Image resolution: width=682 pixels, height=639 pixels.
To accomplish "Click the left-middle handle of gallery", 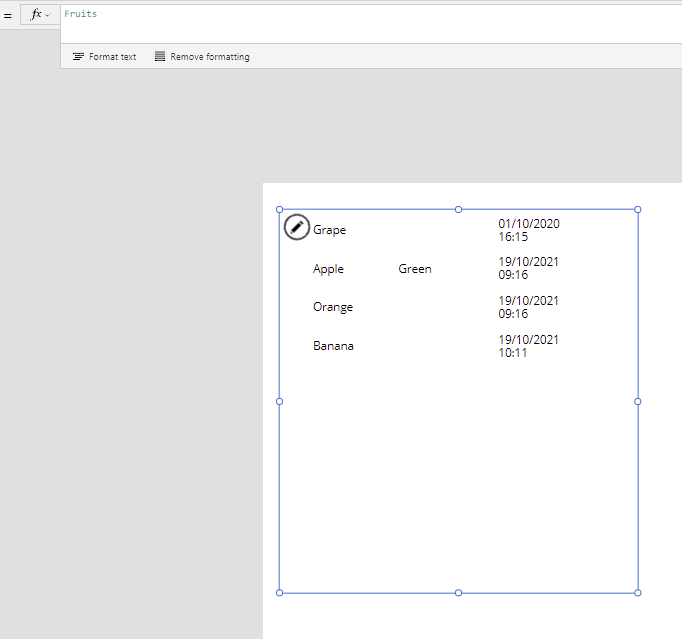I will (x=280, y=401).
